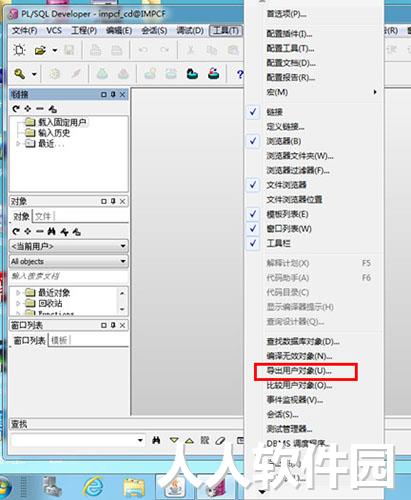Expand the 最近对象 tree folder
This screenshot has width=411, height=500.
(18, 293)
